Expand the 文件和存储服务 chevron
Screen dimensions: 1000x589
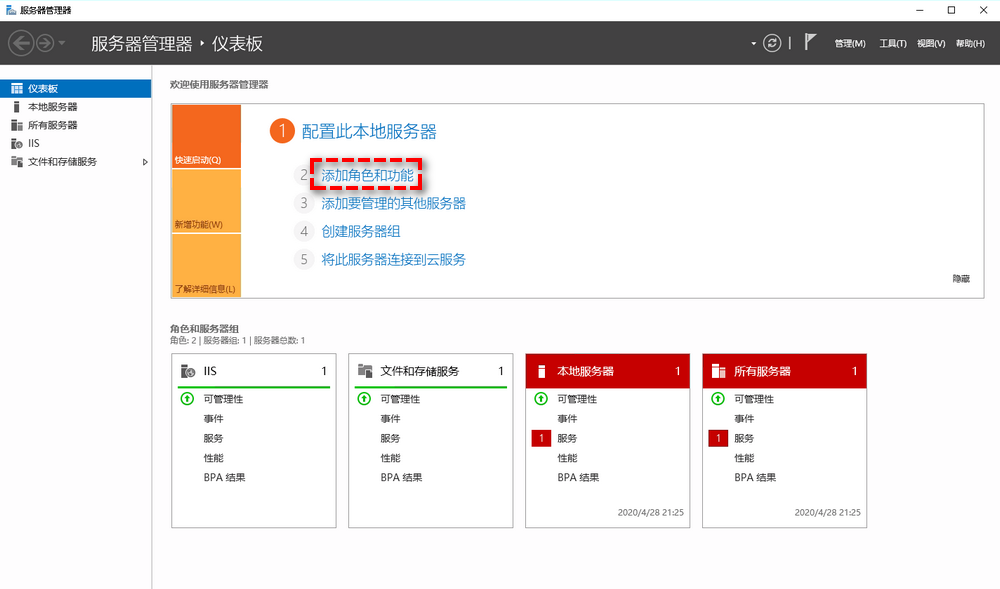coord(143,161)
